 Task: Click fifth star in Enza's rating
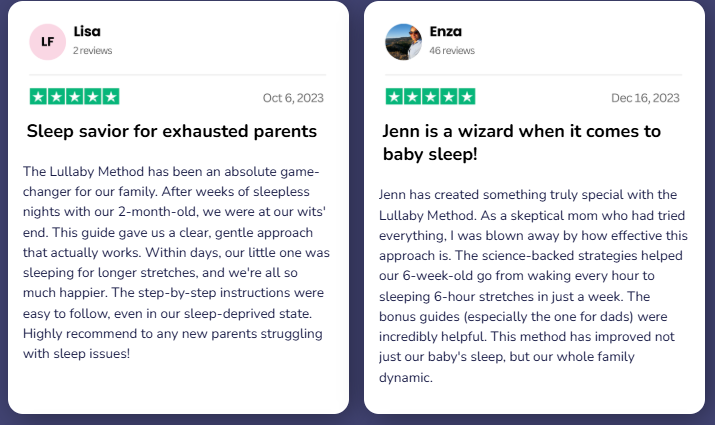point(467,97)
